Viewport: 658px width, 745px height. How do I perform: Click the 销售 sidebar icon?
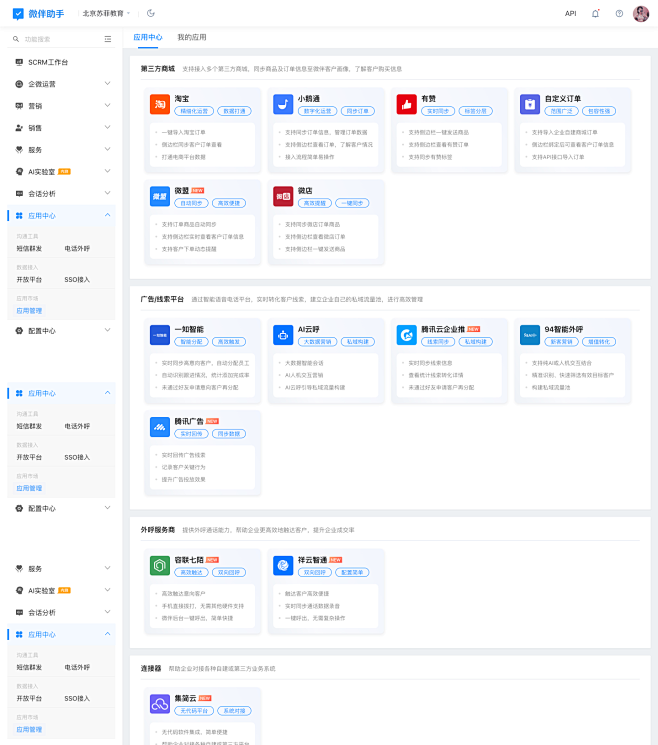point(19,128)
